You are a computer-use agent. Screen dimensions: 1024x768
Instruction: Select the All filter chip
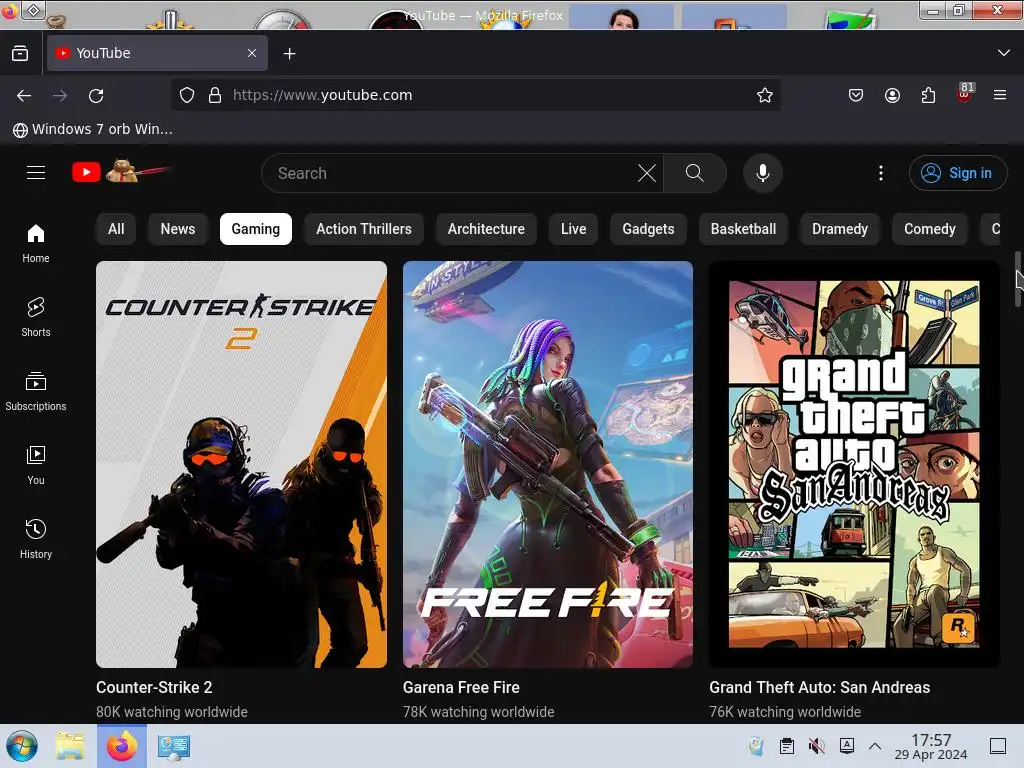click(116, 229)
